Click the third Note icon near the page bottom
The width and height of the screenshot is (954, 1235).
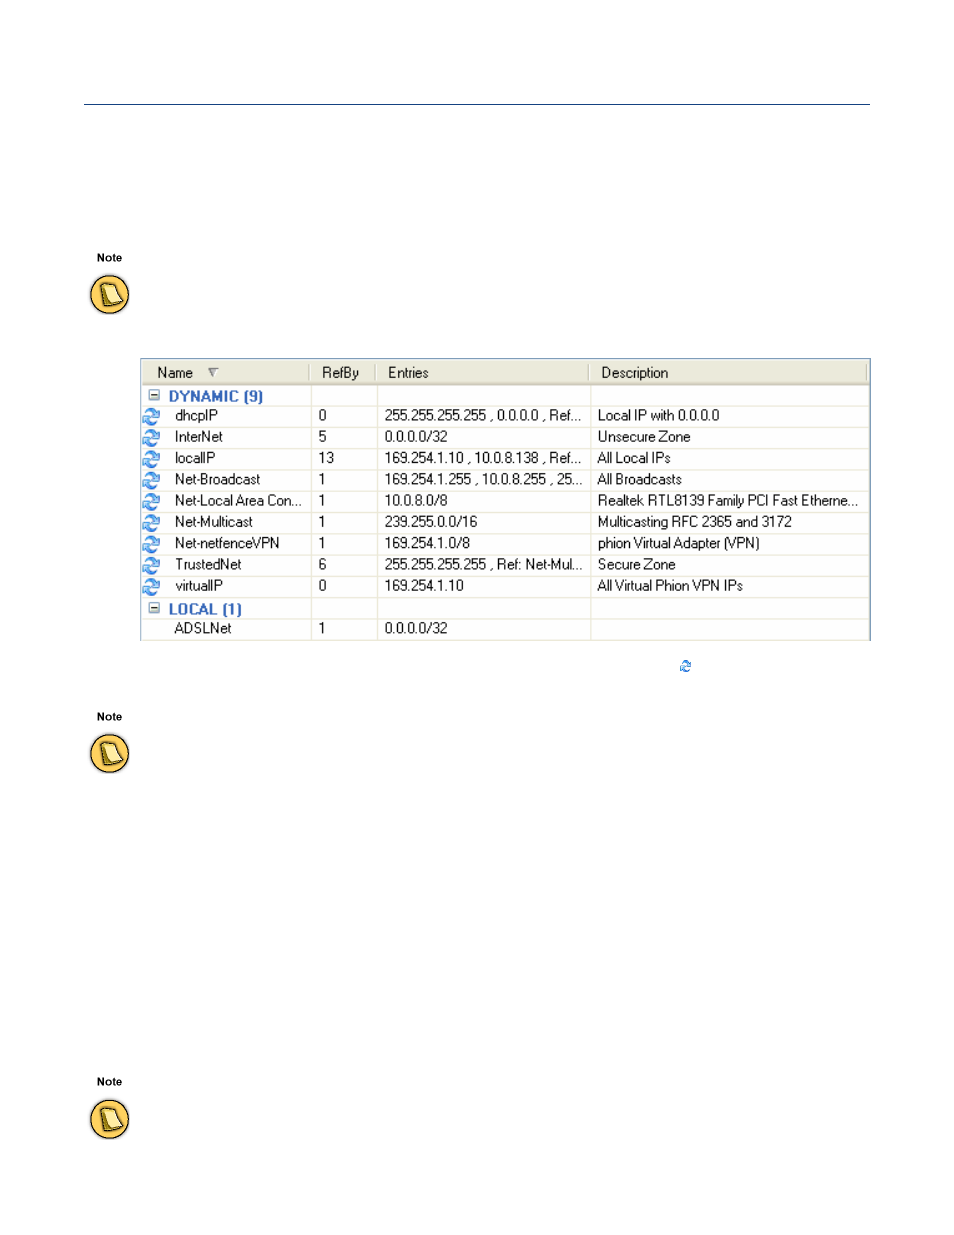point(110,1119)
